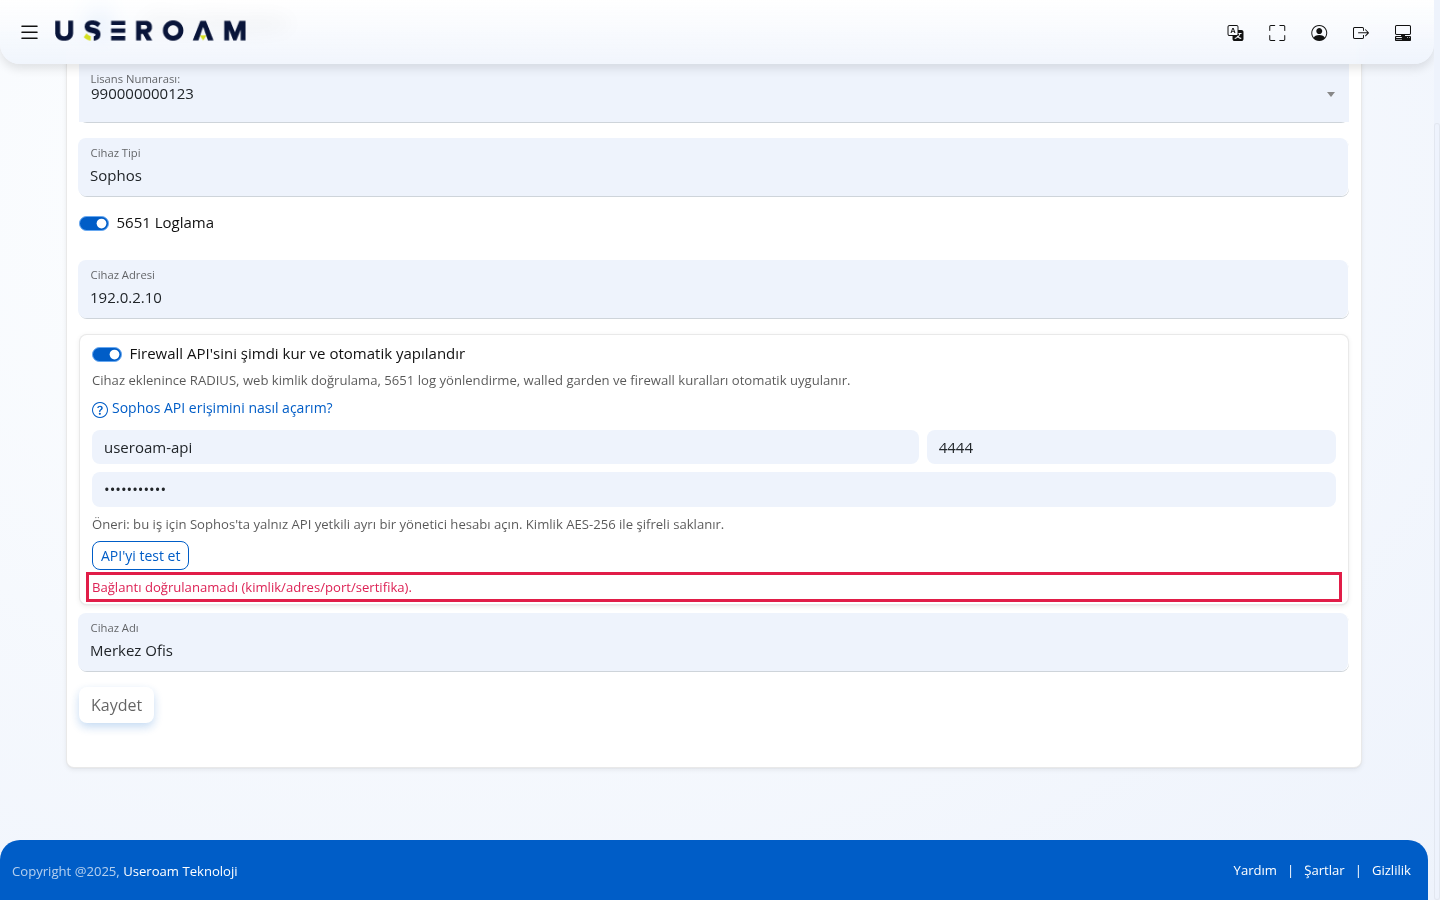Open the user profile icon
This screenshot has height=900, width=1440.
1319,33
